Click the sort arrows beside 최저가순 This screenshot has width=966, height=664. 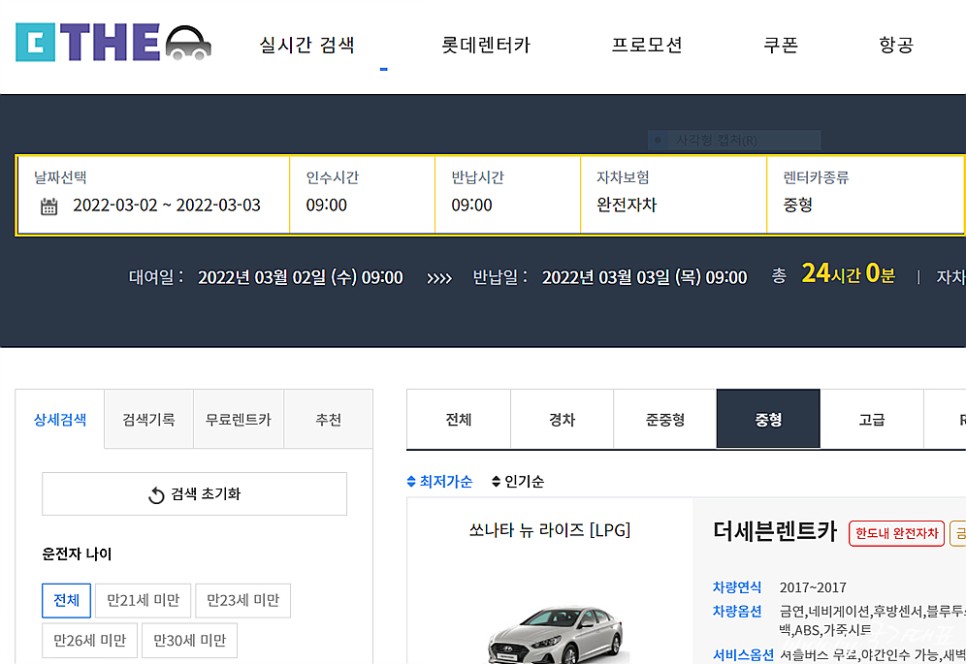point(412,482)
